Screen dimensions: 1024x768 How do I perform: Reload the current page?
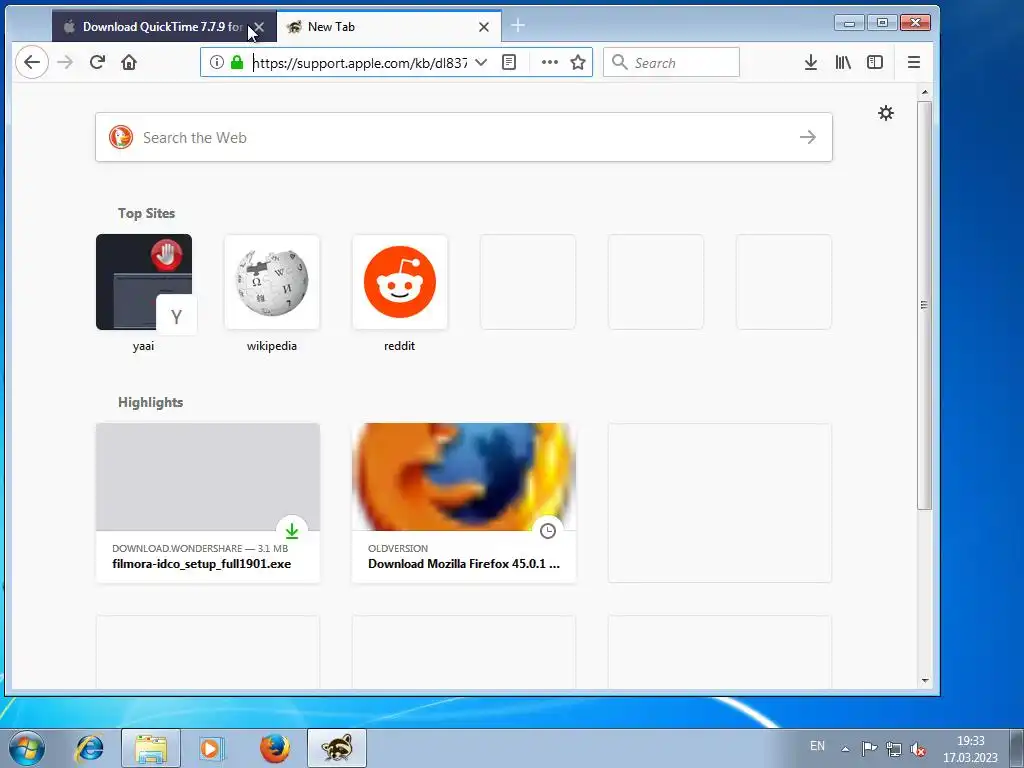(x=97, y=63)
